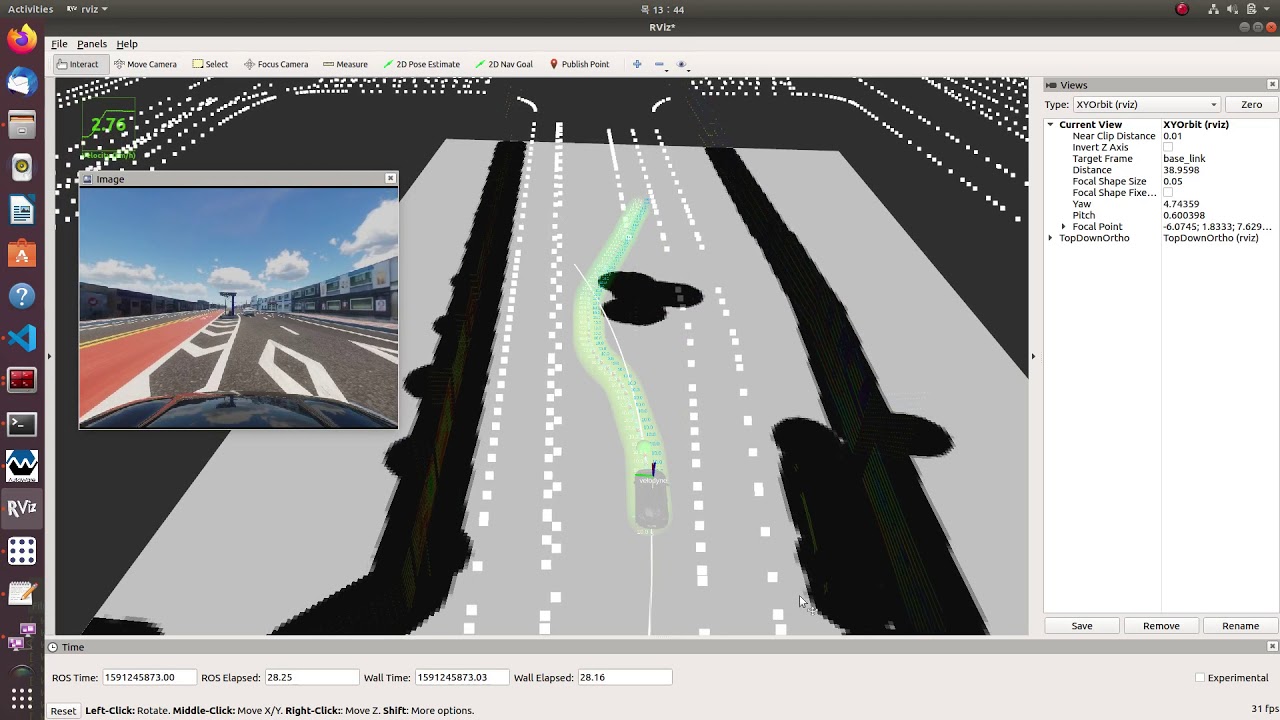Open the view Type dropdown

coord(1146,104)
